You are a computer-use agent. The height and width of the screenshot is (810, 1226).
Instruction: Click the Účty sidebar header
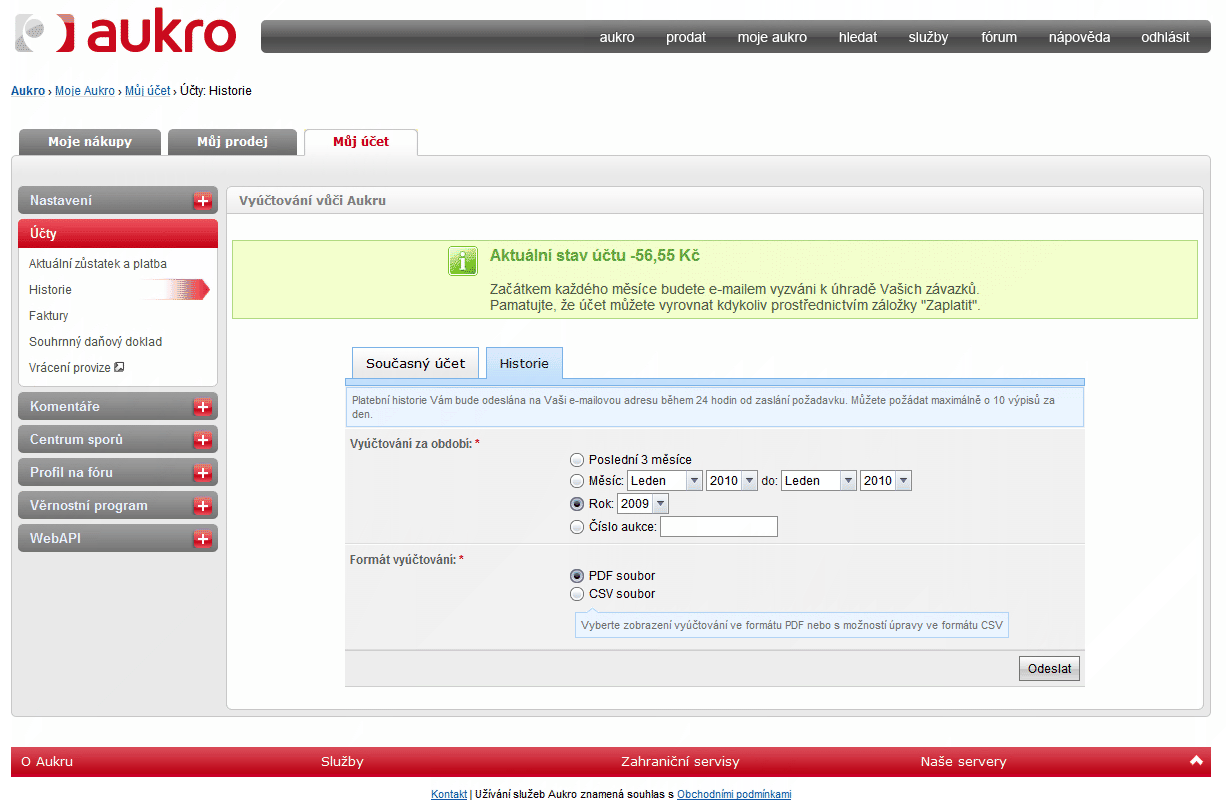[118, 233]
